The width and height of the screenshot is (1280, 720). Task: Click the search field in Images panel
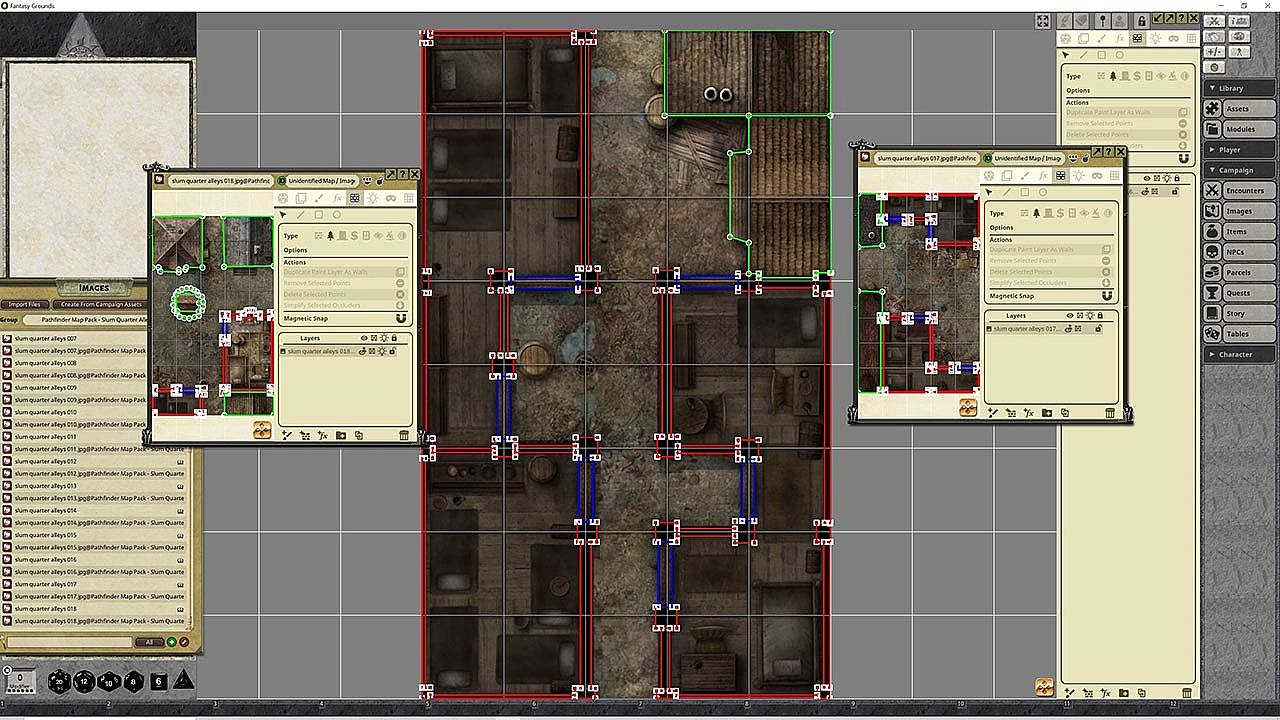(68, 642)
